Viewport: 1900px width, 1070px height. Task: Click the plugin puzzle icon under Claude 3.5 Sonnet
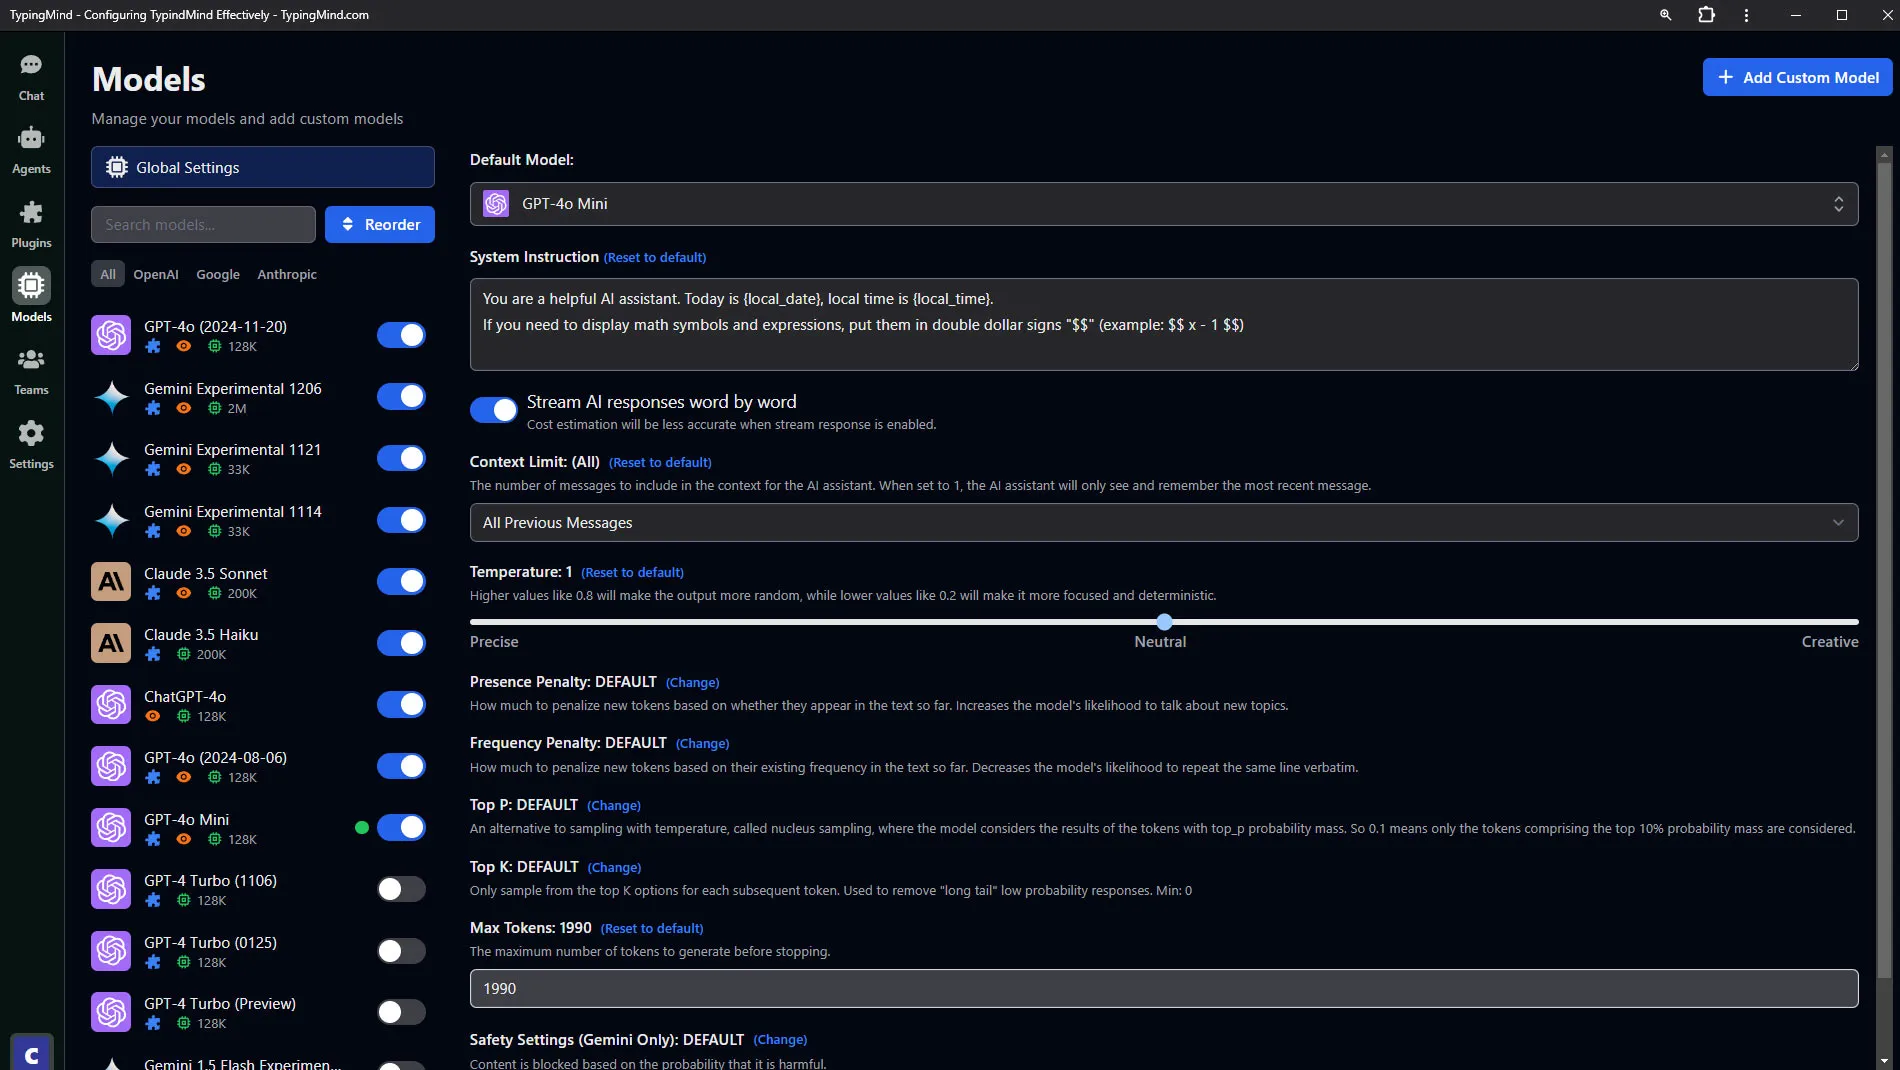point(152,593)
